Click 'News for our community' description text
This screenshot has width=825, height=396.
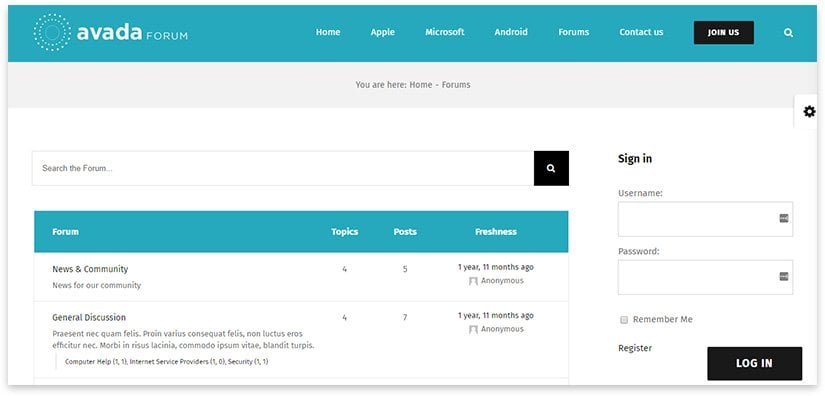(x=96, y=285)
